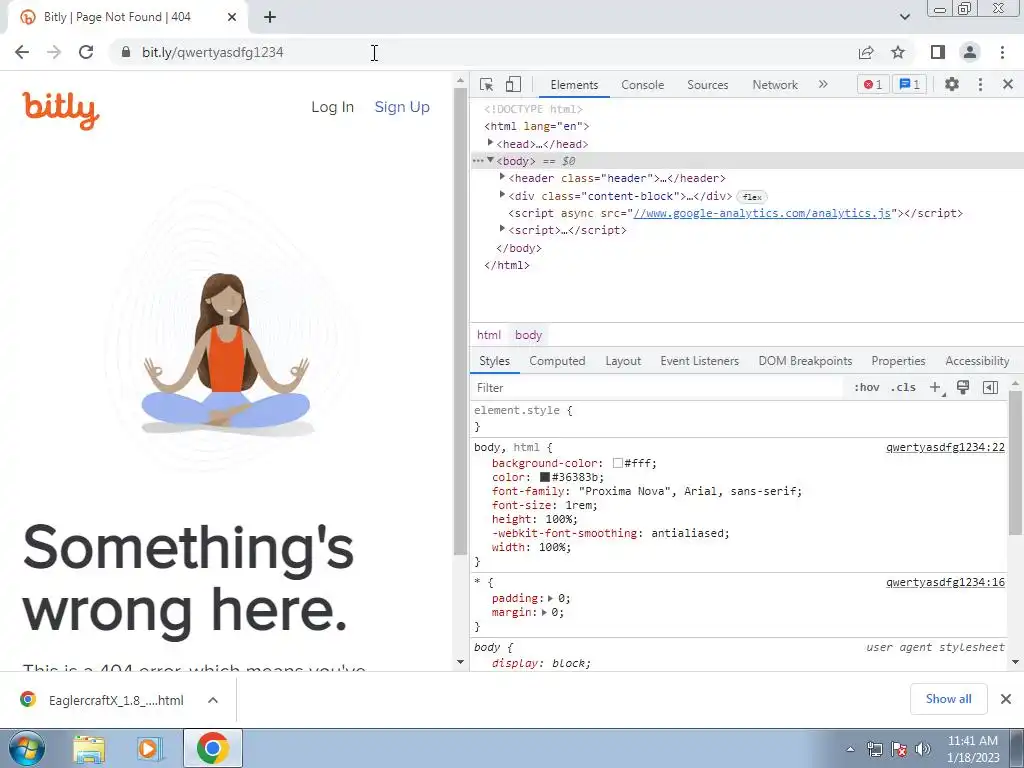Expand the padding shorthand triangle
Screen dimensions: 1024x768
[x=551, y=598]
